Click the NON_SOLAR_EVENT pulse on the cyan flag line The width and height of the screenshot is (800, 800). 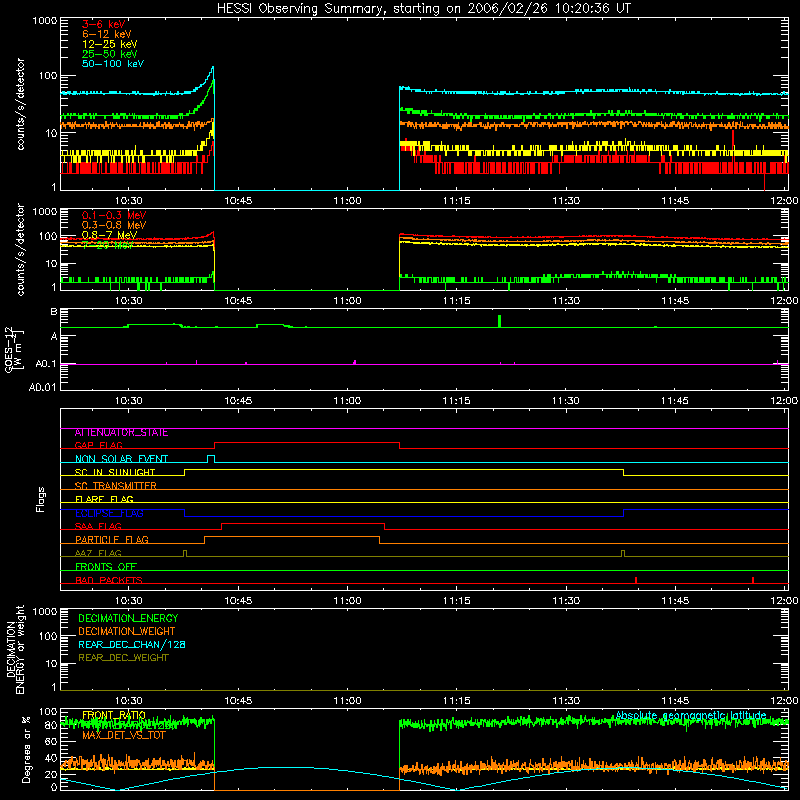(x=211, y=459)
